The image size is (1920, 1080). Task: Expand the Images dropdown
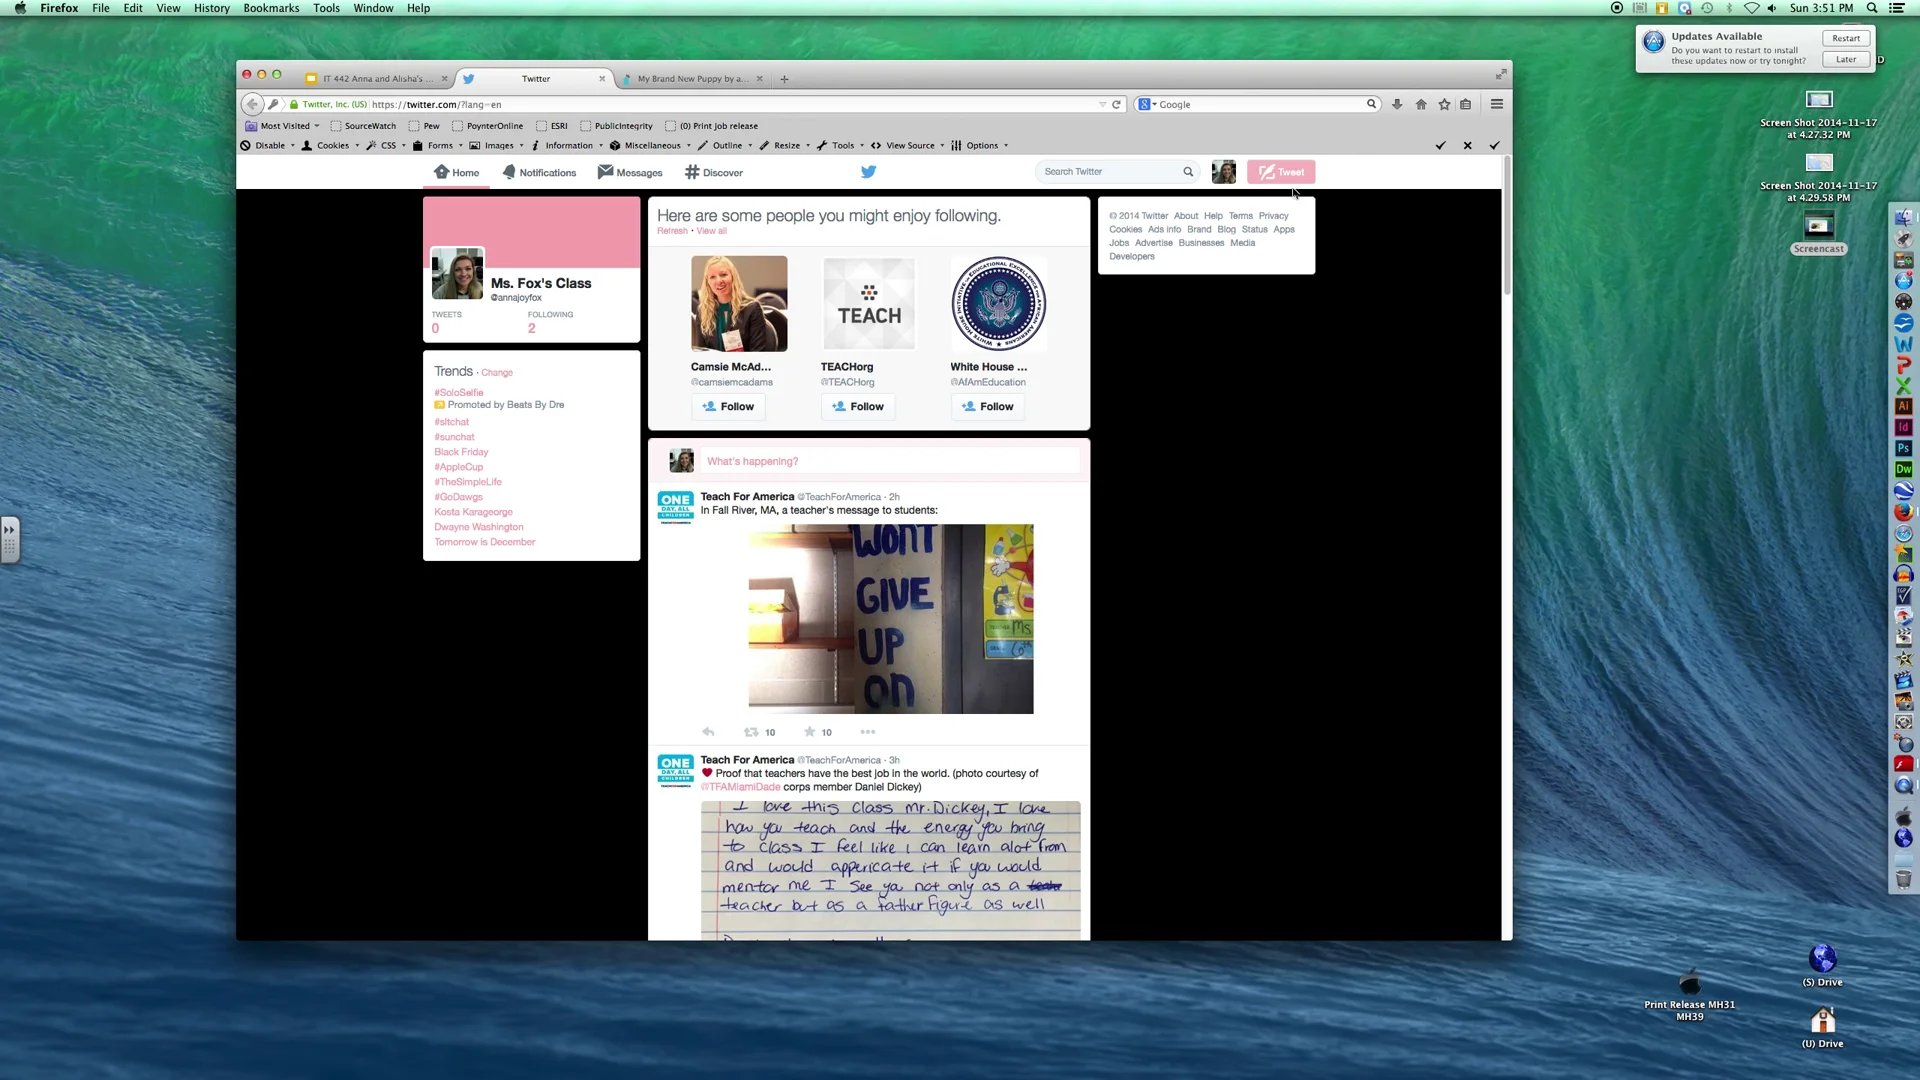coord(497,146)
